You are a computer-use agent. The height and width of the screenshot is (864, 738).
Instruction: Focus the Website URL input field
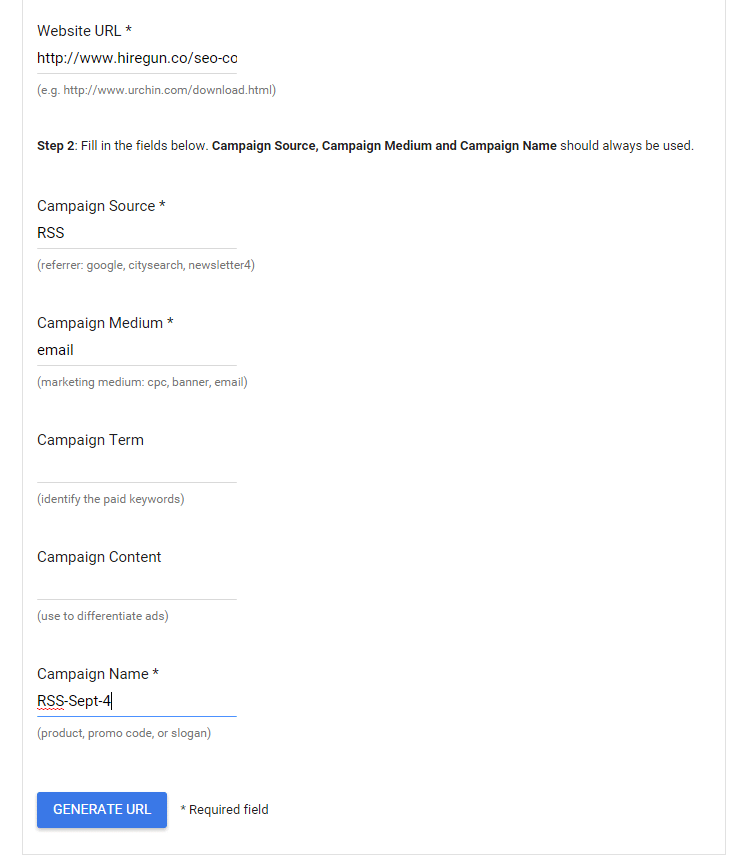[137, 58]
